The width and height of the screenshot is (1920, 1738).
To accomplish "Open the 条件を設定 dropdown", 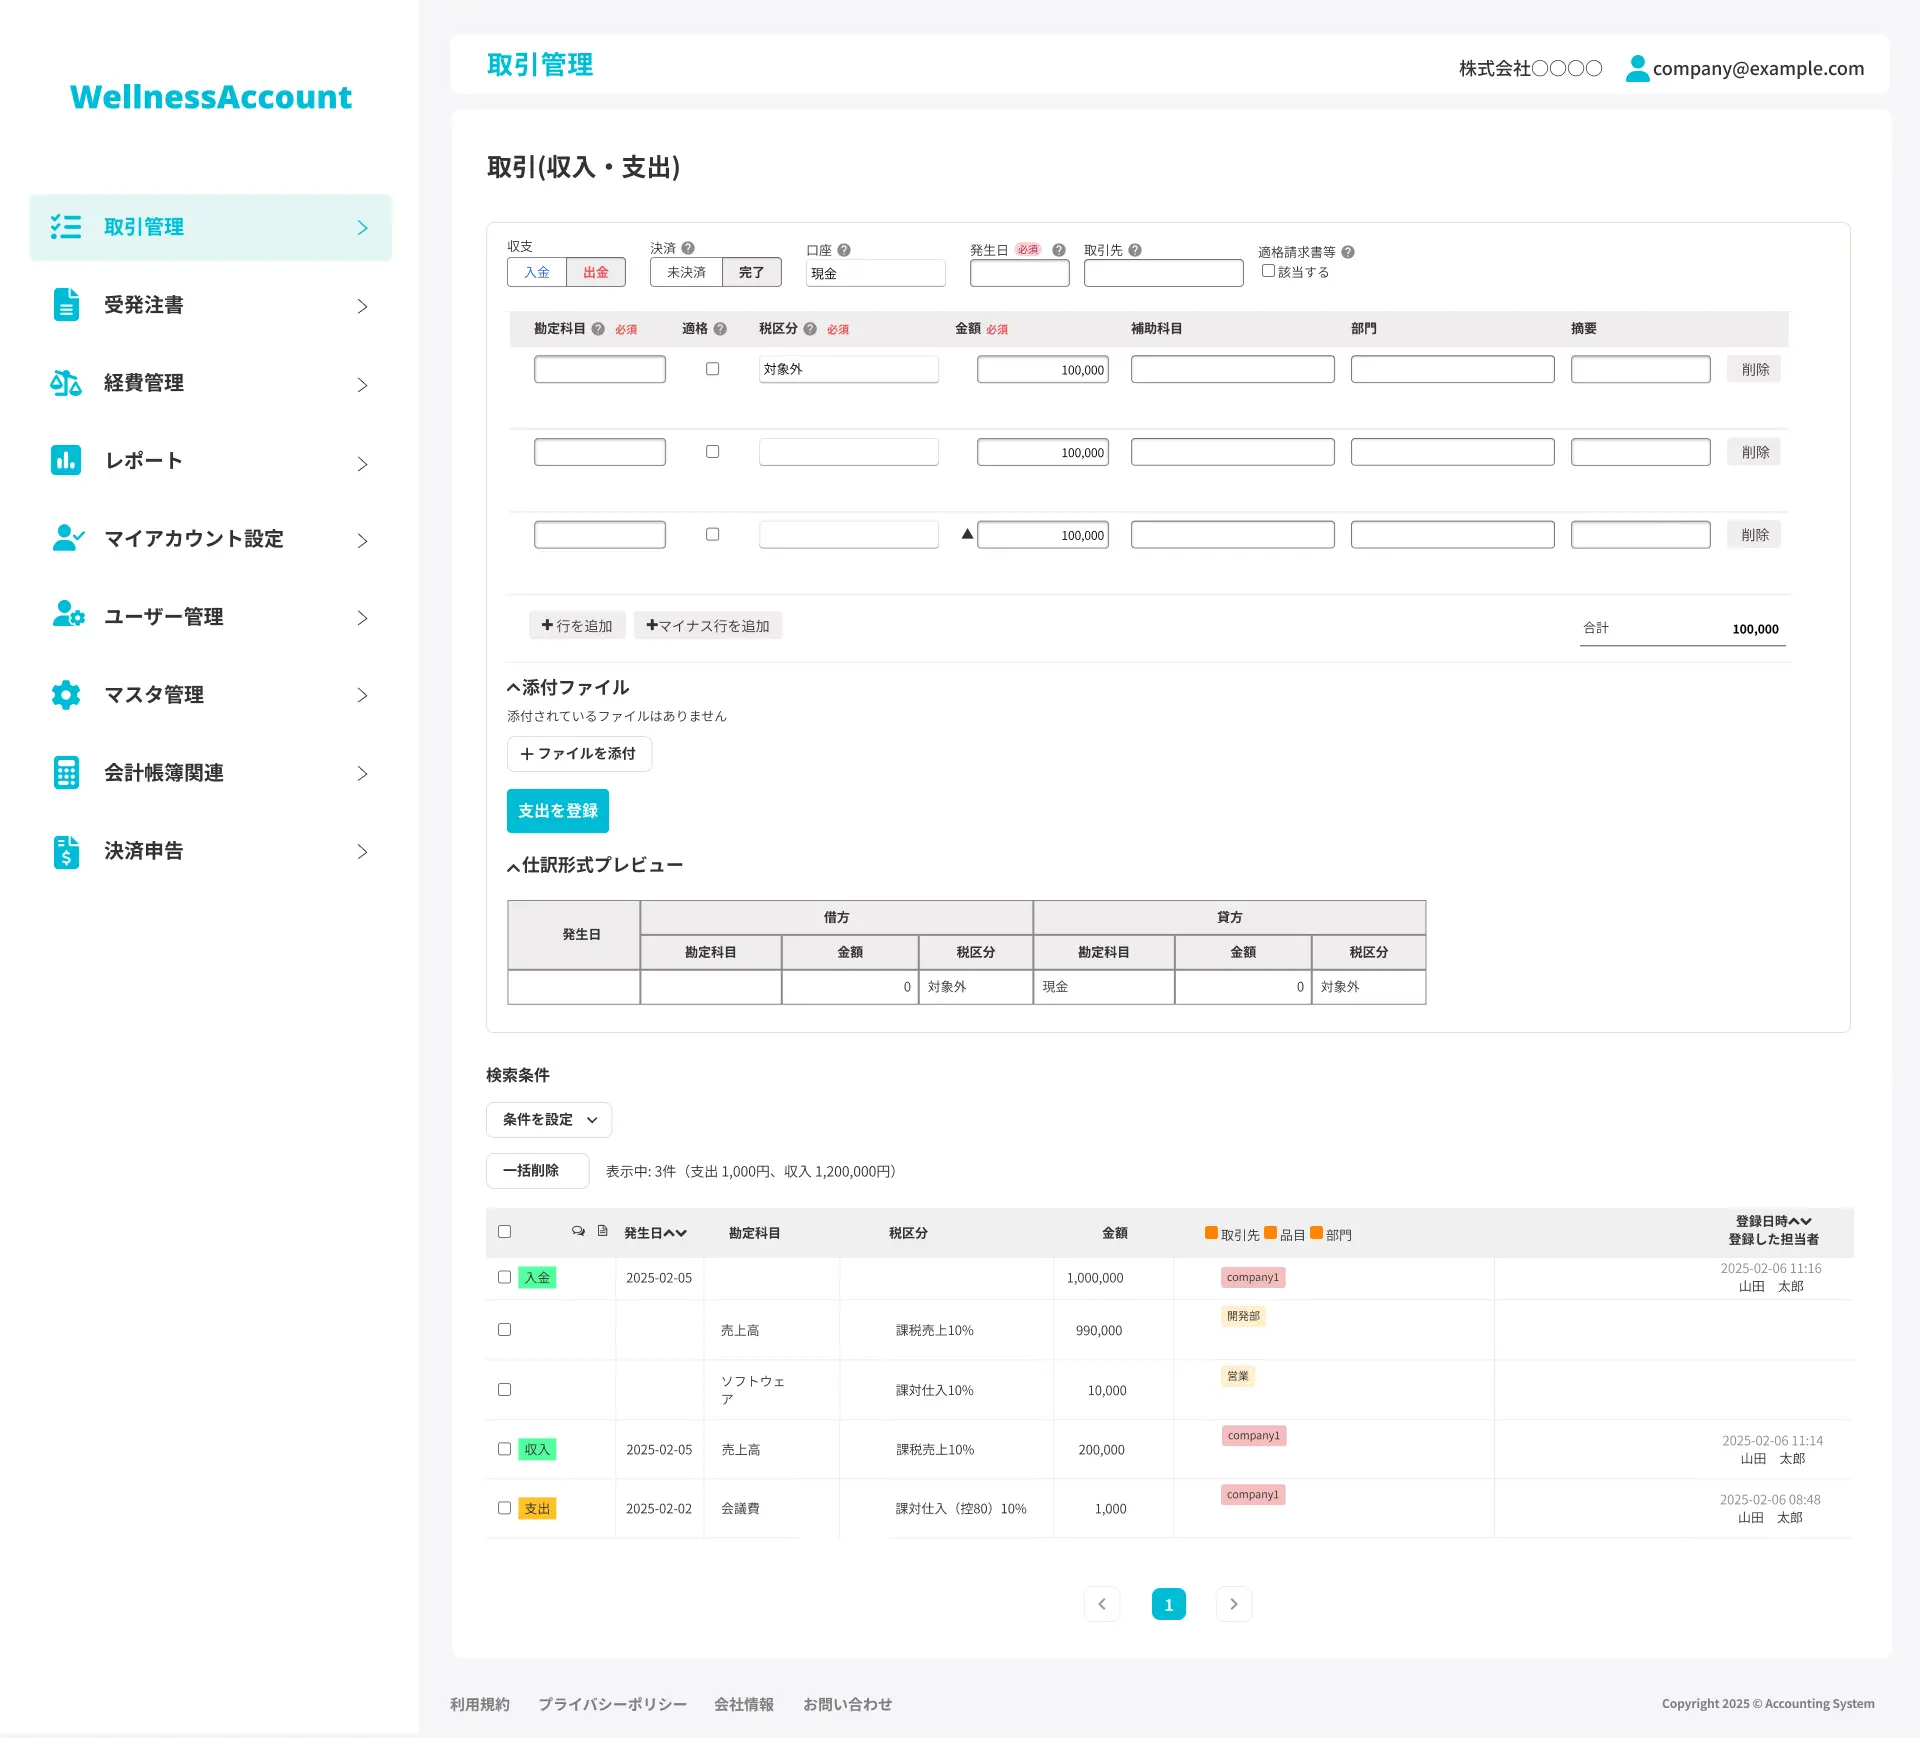I will tap(549, 1120).
